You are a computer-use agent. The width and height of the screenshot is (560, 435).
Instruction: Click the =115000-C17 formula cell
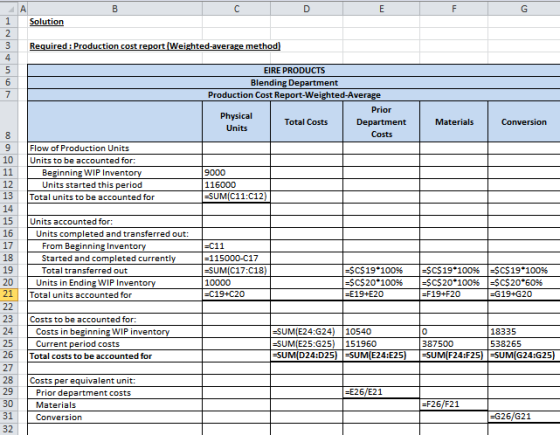click(x=236, y=258)
